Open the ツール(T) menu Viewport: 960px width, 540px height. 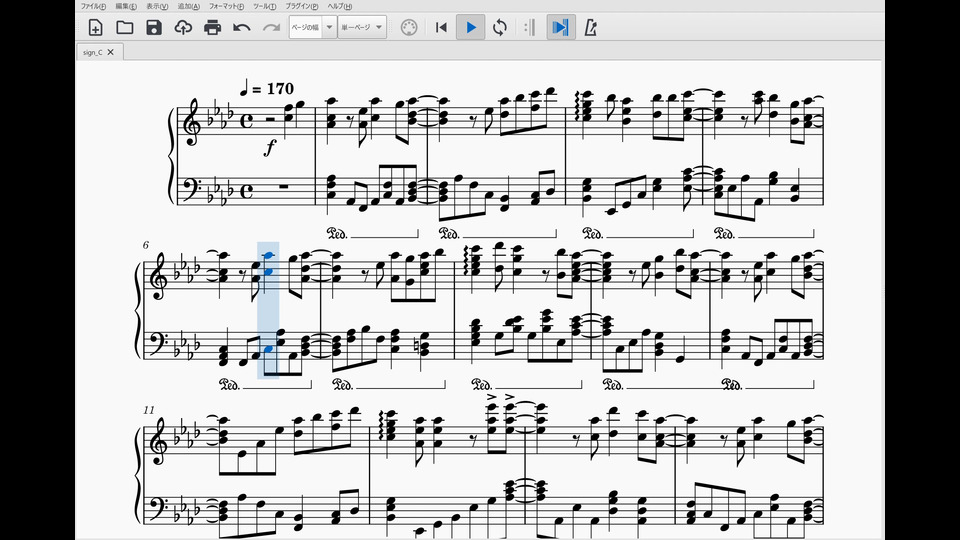tap(264, 6)
